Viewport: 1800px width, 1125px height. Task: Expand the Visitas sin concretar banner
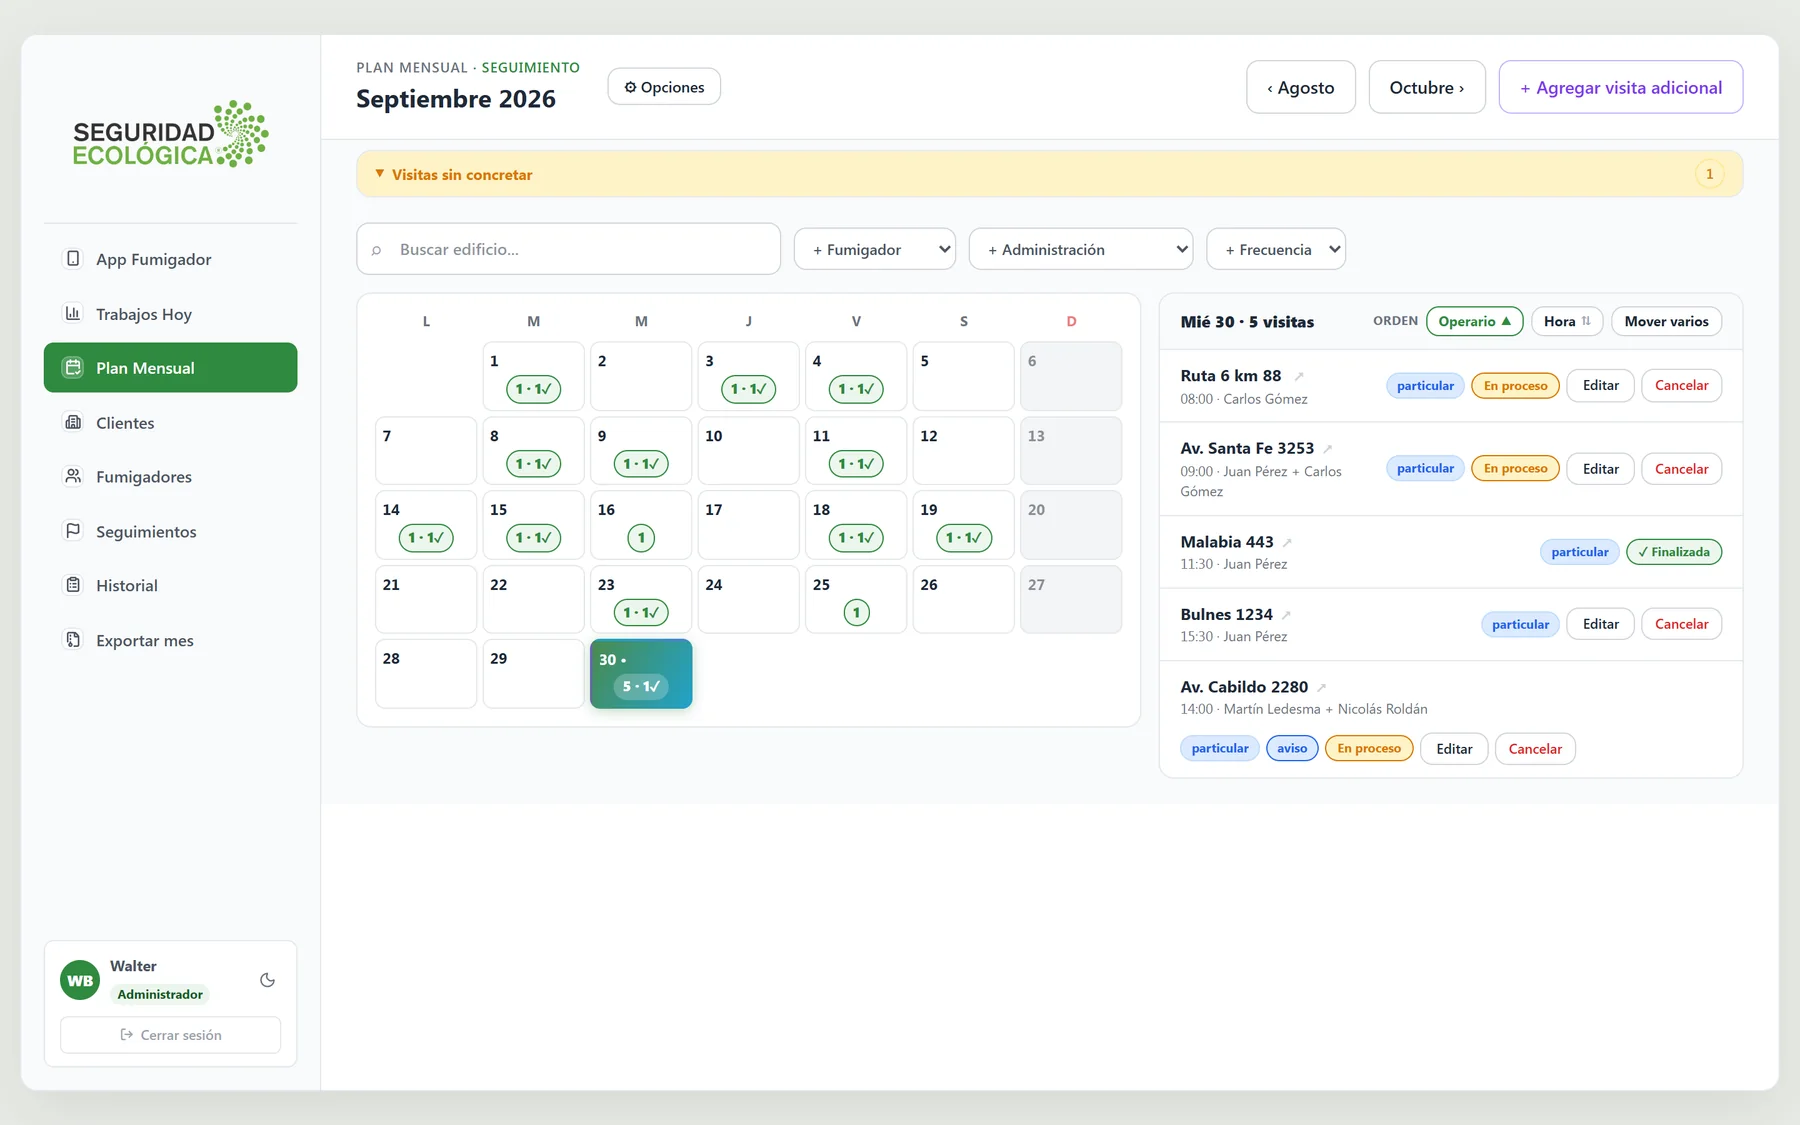pos(1049,174)
